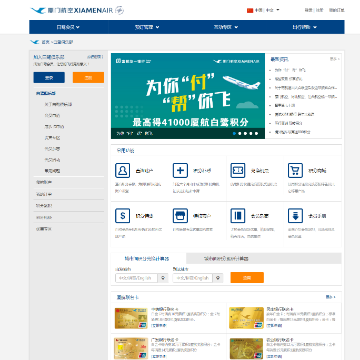Open the 41000 points promotional banner
The width and height of the screenshot is (360, 360).
pos(188,96)
